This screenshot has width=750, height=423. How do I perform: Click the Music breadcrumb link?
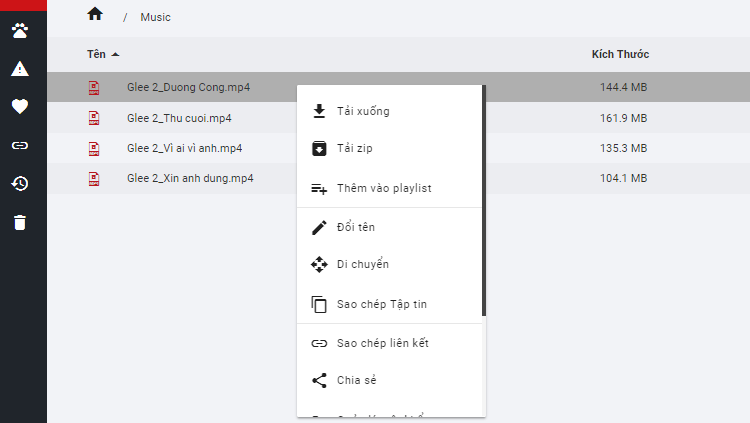coord(155,17)
